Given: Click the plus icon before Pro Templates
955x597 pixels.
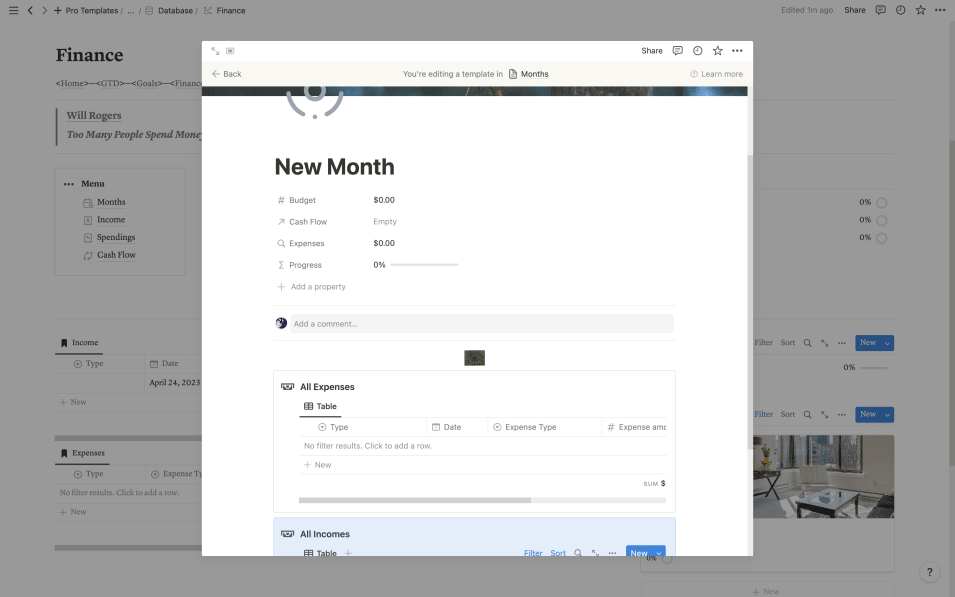Looking at the screenshot, I should click(x=58, y=10).
